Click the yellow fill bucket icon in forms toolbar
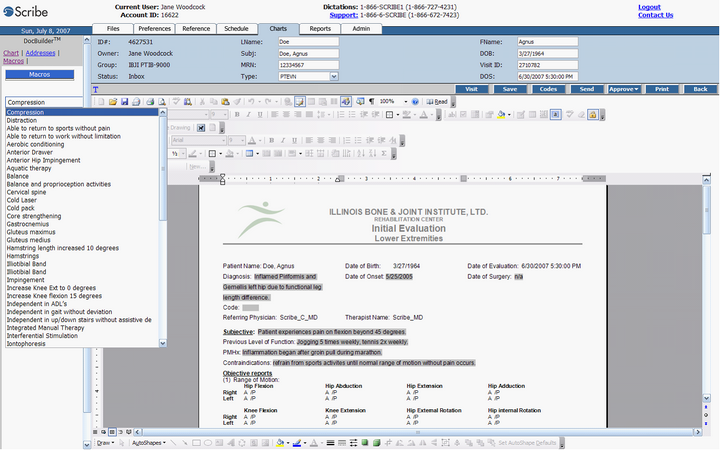 point(501,114)
